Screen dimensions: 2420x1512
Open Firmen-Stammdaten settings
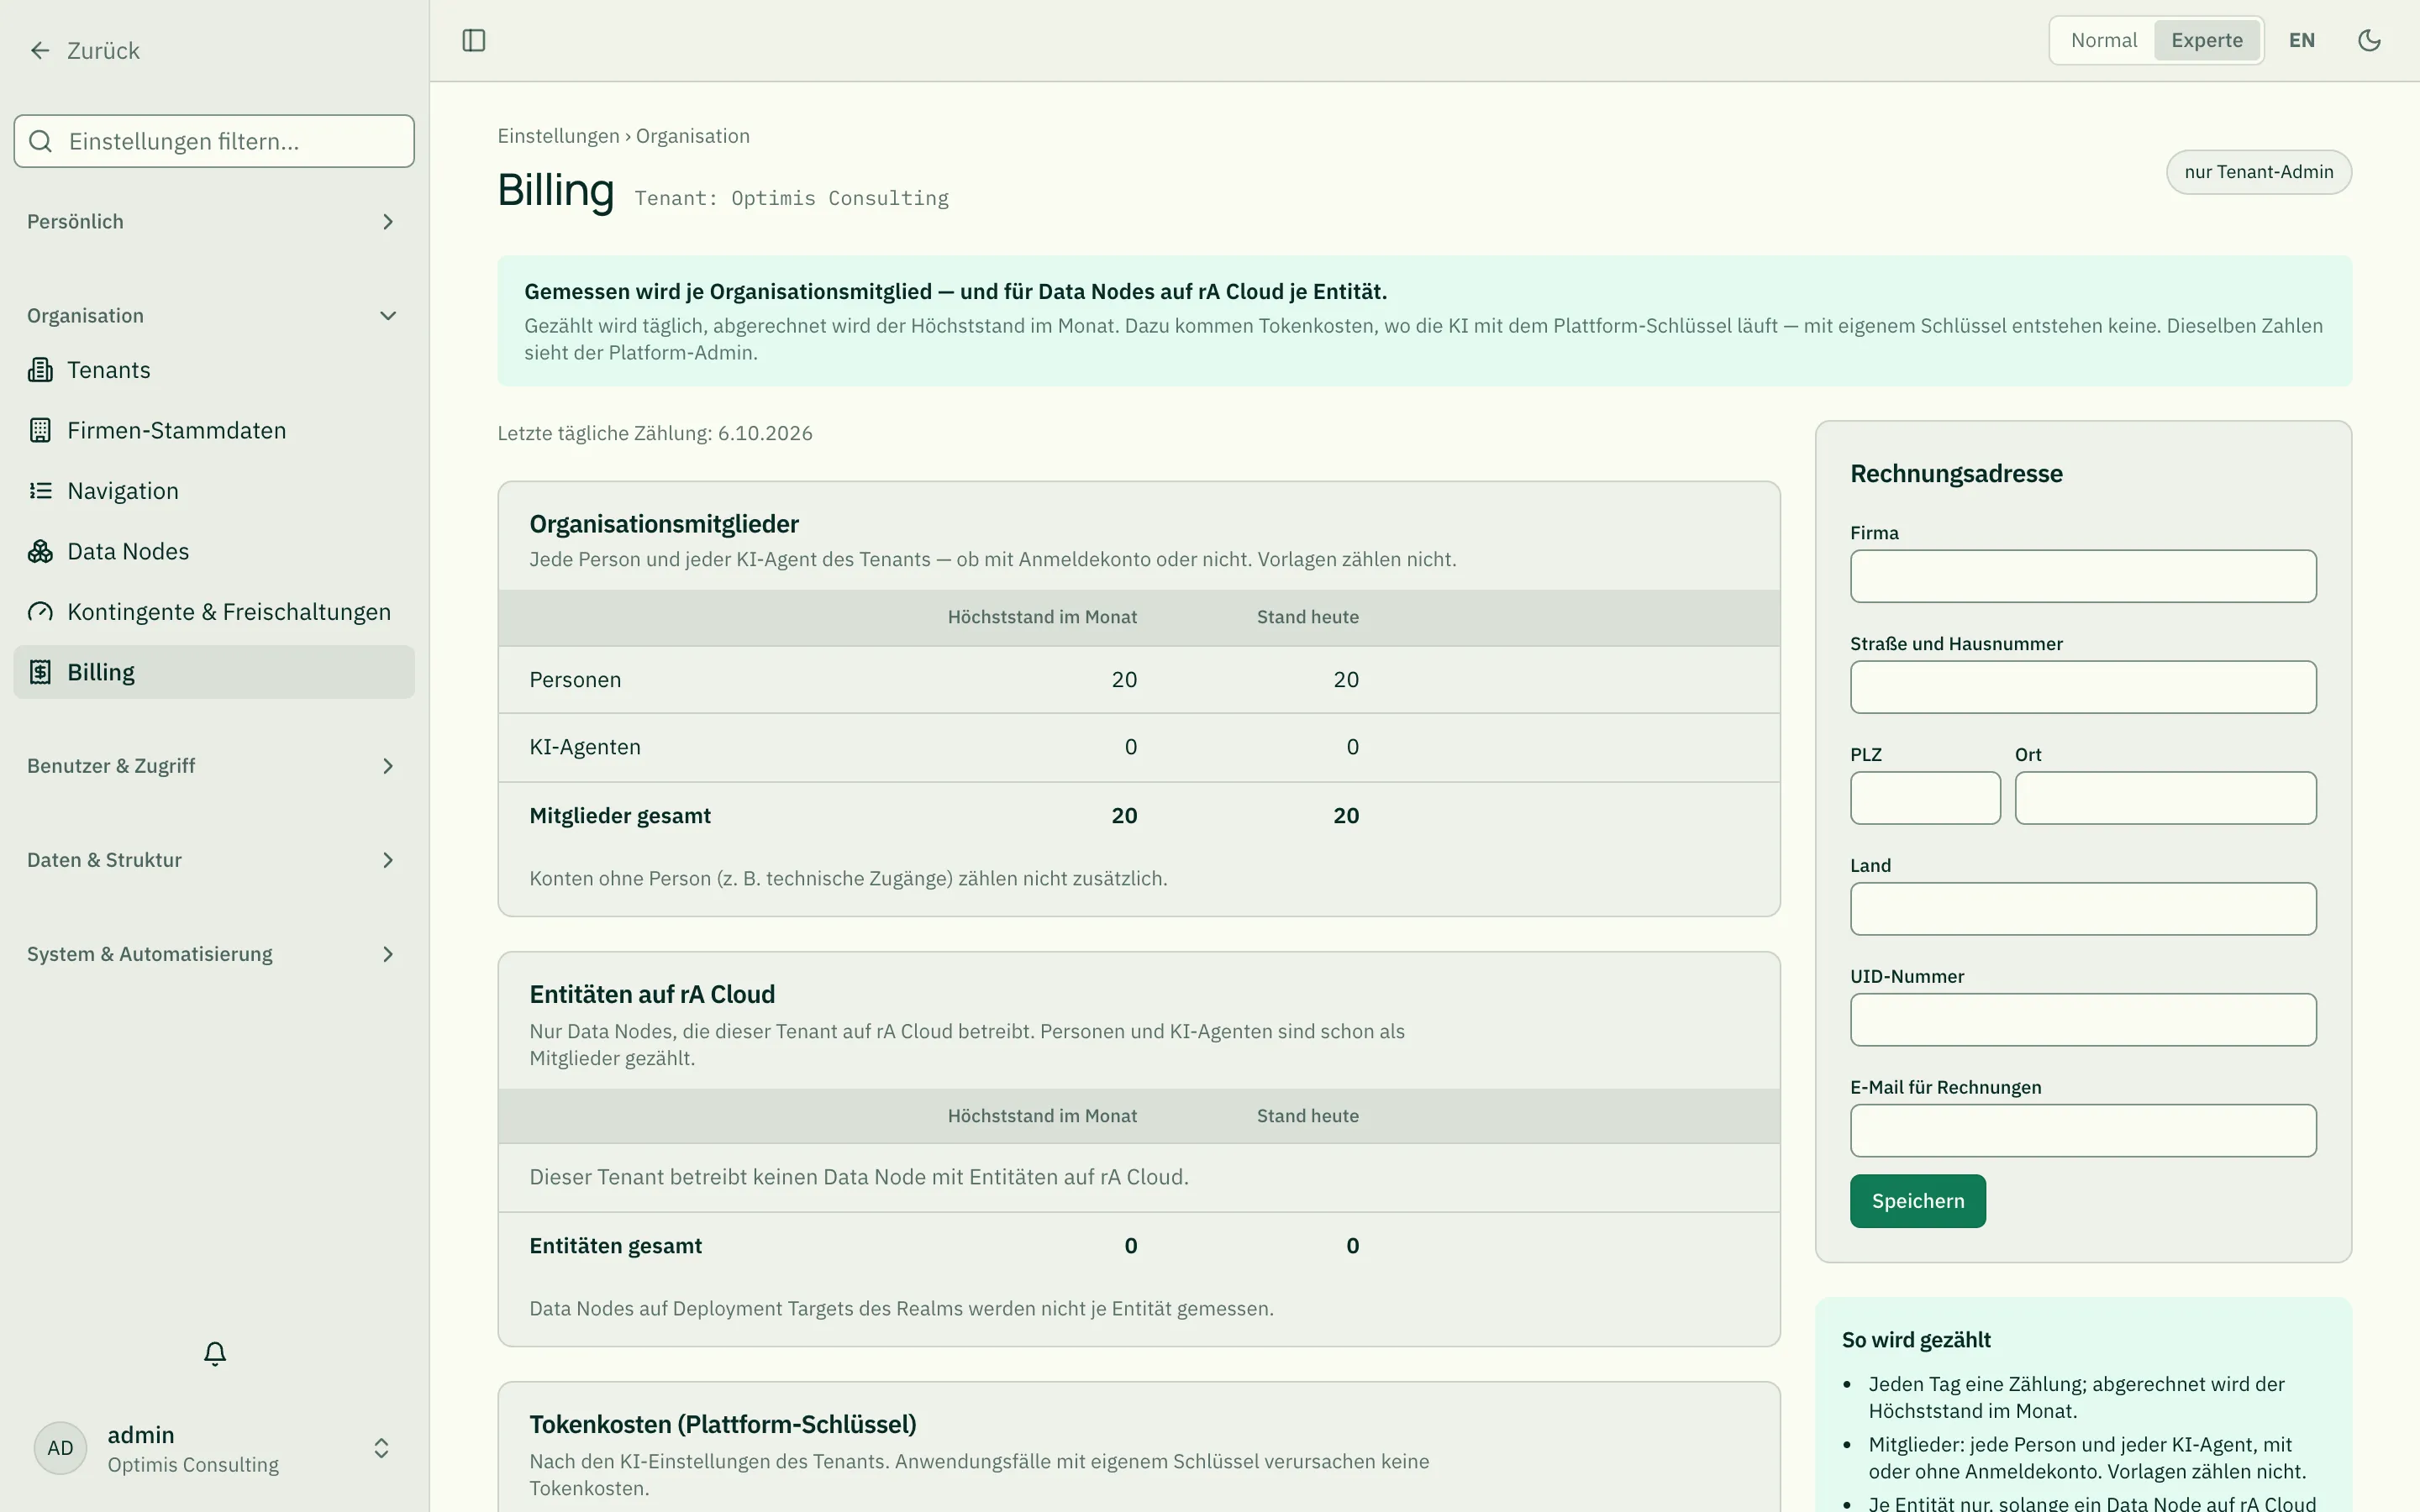[214, 430]
